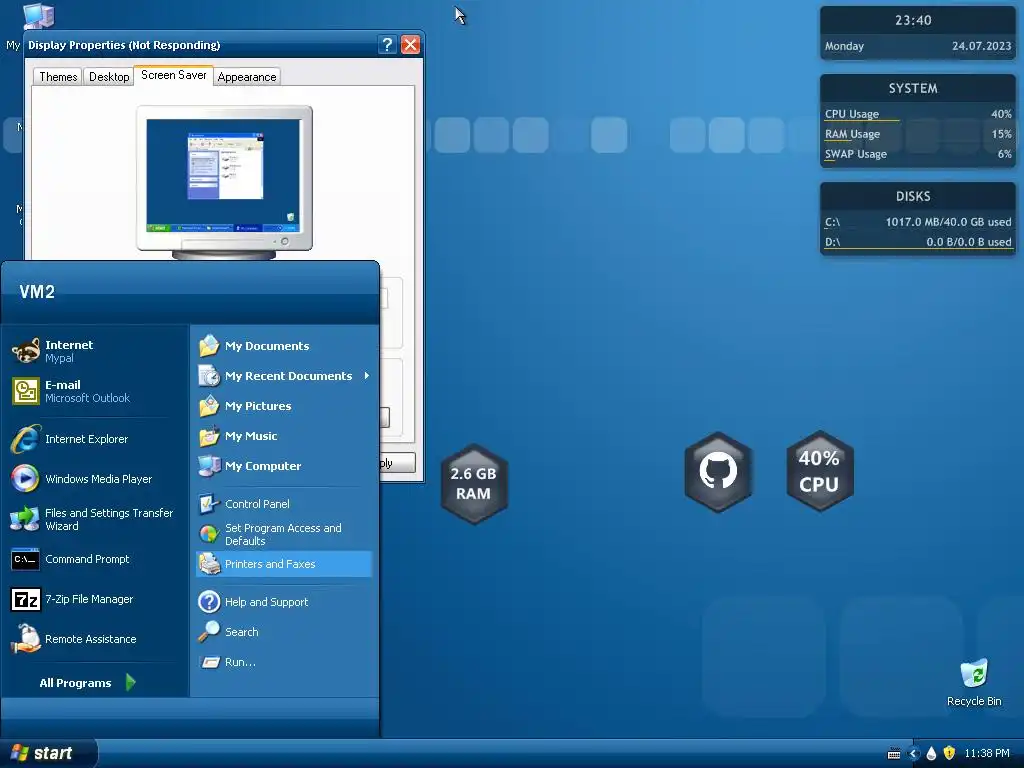
Task: Click the My Computer desktop icon at top-left
Action: pos(38,17)
